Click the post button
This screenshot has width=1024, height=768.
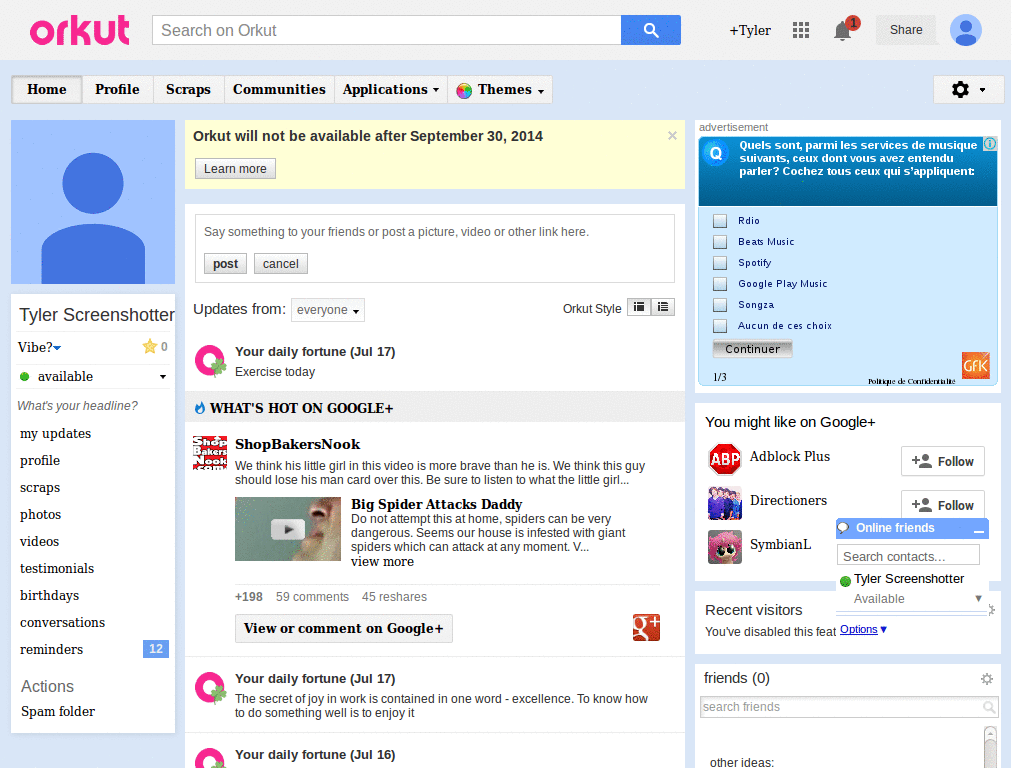click(225, 264)
